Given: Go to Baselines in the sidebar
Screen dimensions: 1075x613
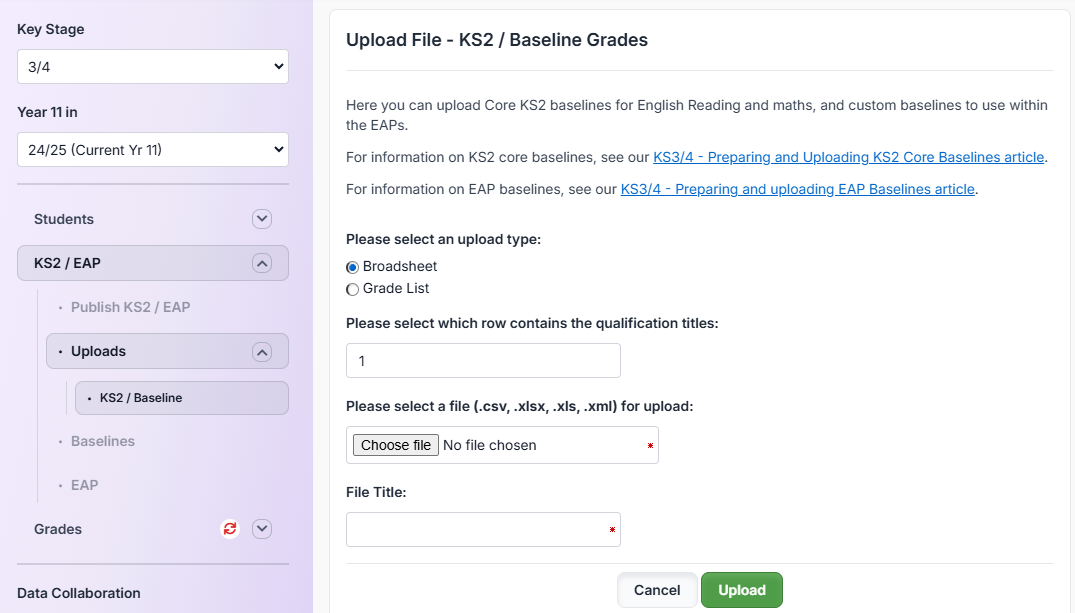Looking at the screenshot, I should [103, 441].
